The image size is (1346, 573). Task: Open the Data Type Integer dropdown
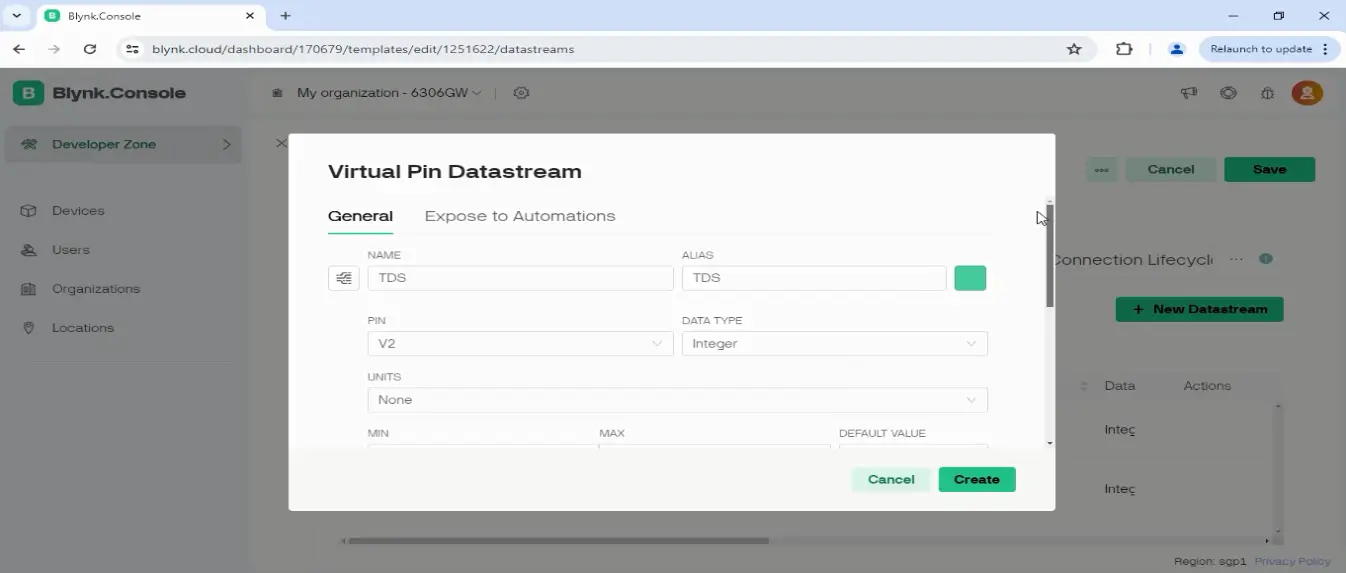835,344
